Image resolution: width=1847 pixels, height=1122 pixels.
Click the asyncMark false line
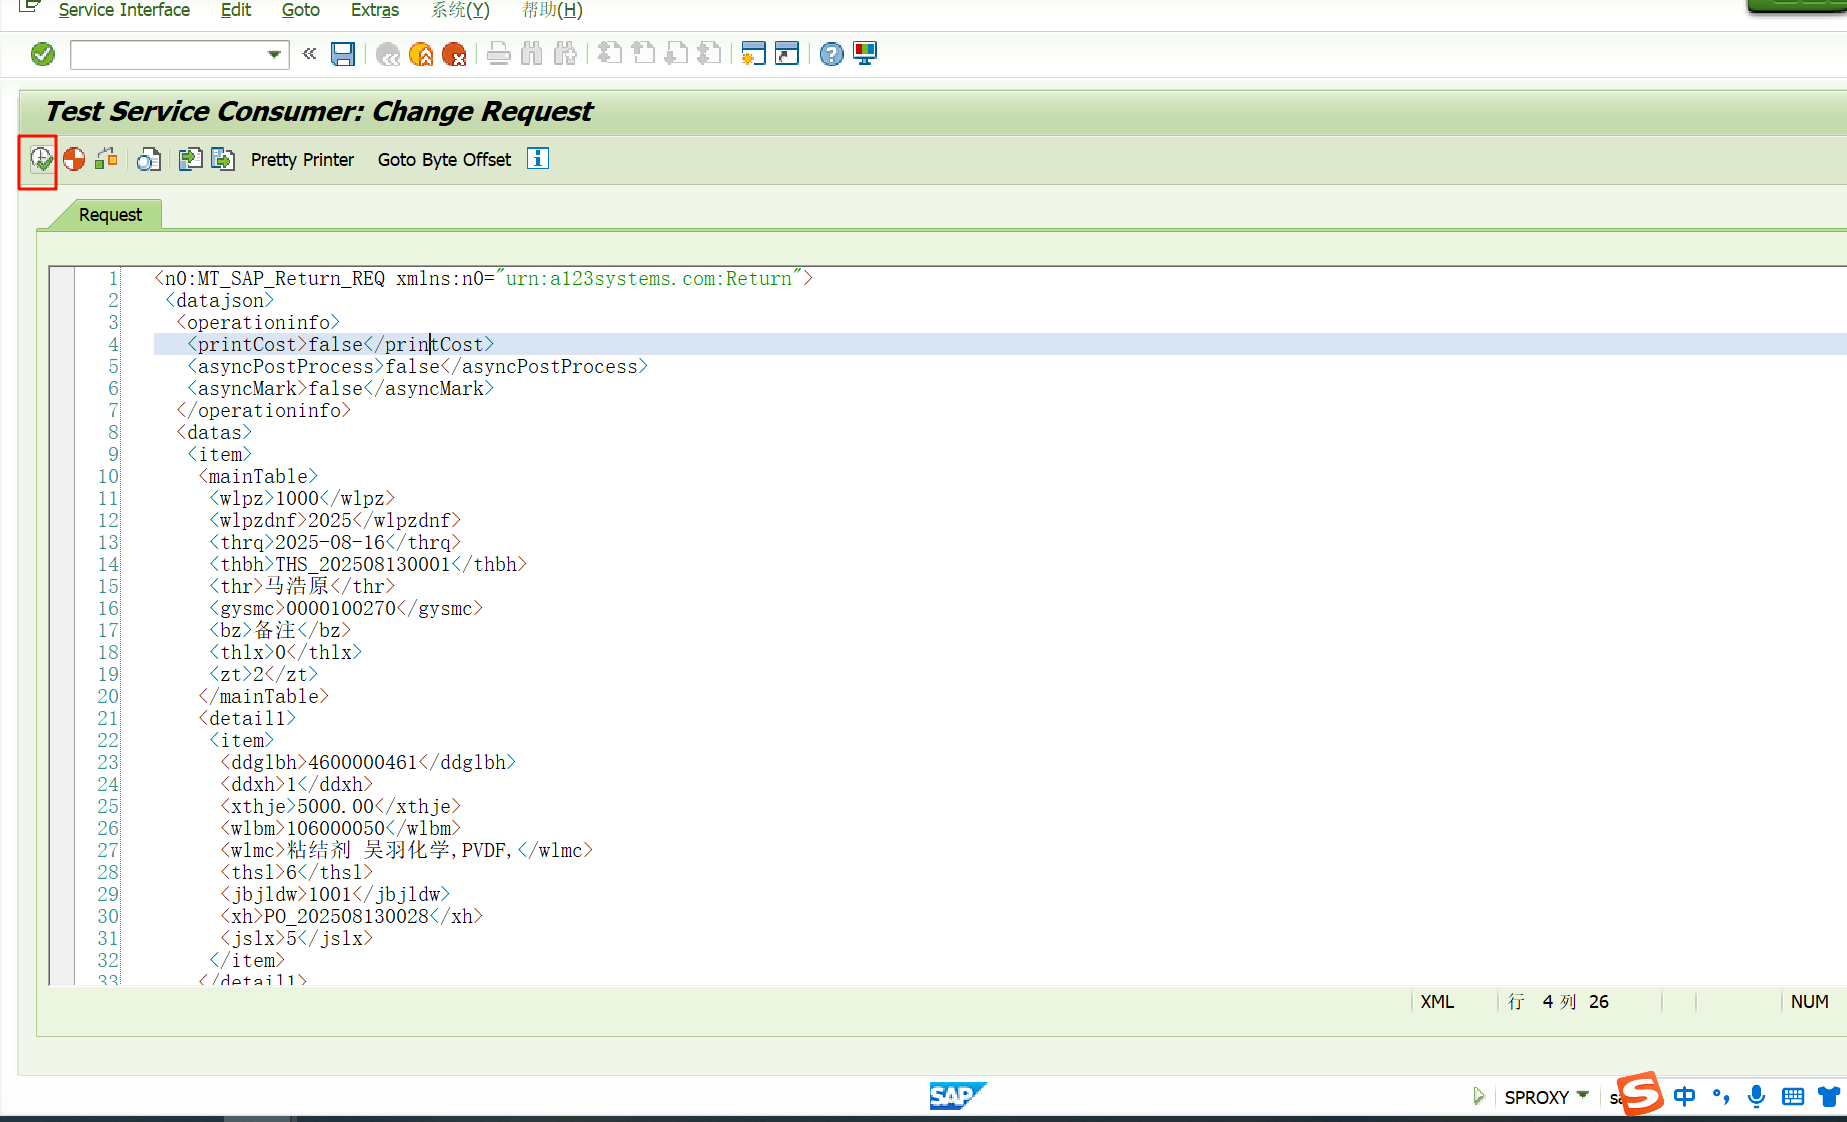coord(340,389)
